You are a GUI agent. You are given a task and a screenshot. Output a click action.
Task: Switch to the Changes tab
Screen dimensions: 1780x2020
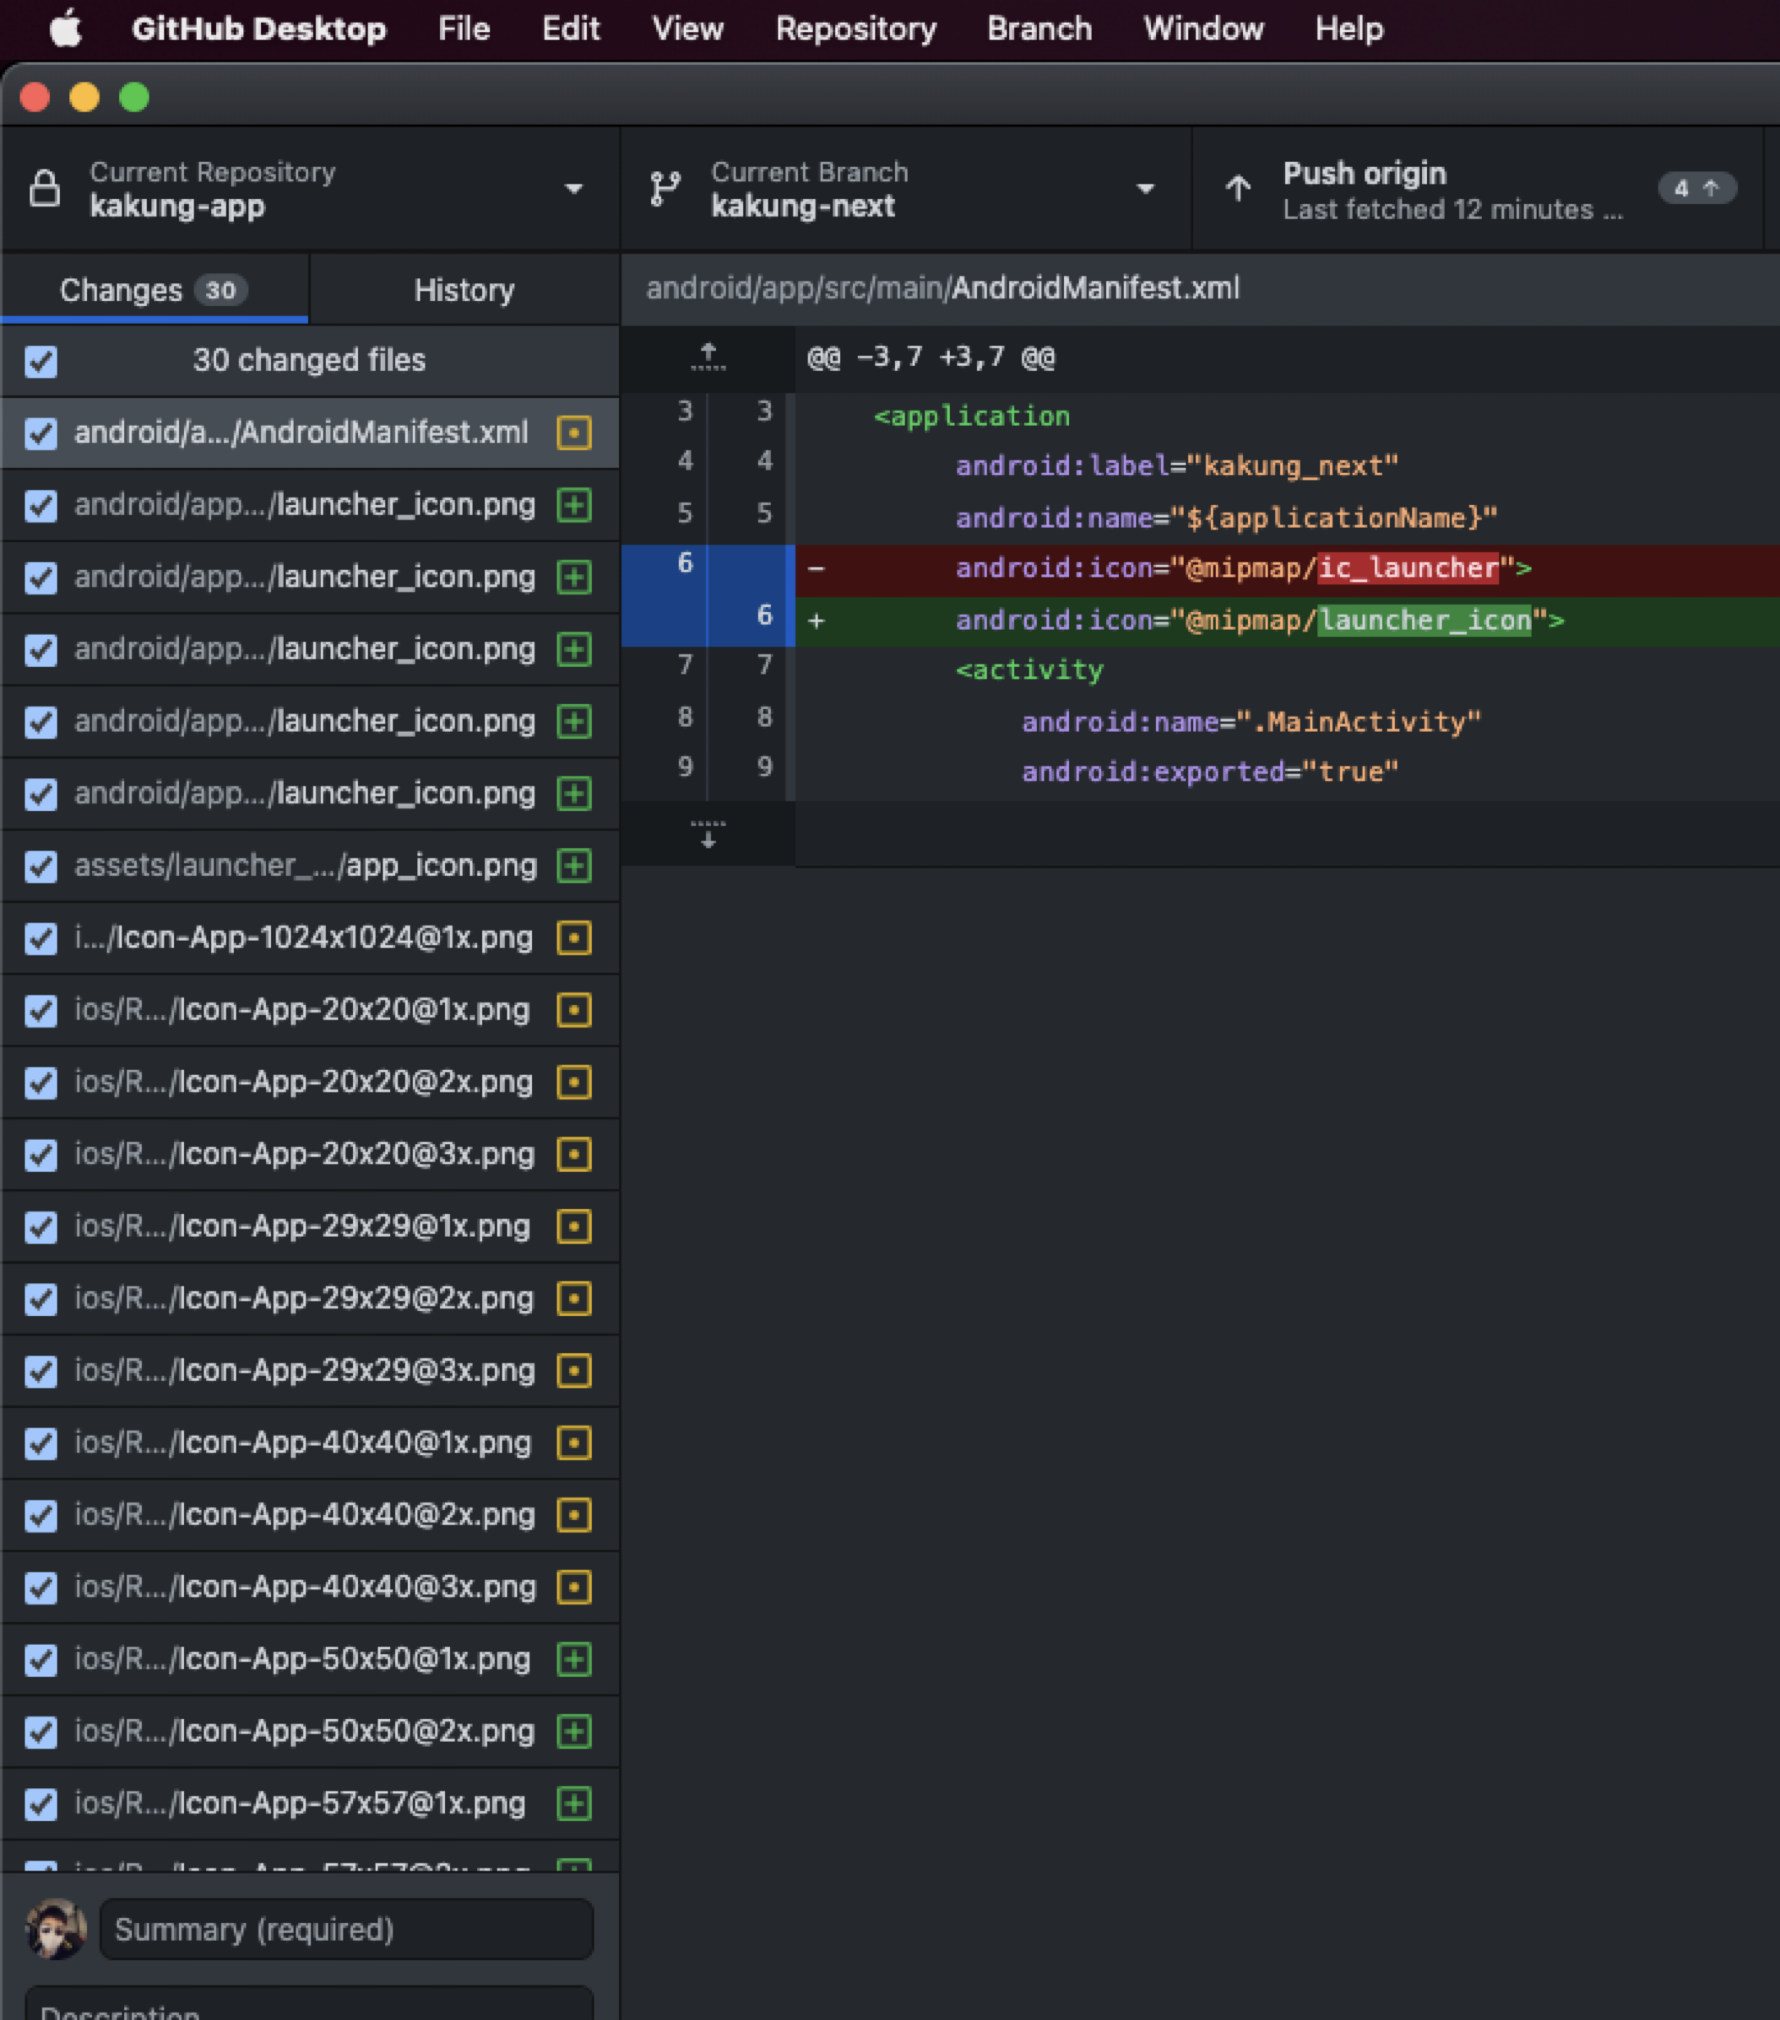point(154,290)
